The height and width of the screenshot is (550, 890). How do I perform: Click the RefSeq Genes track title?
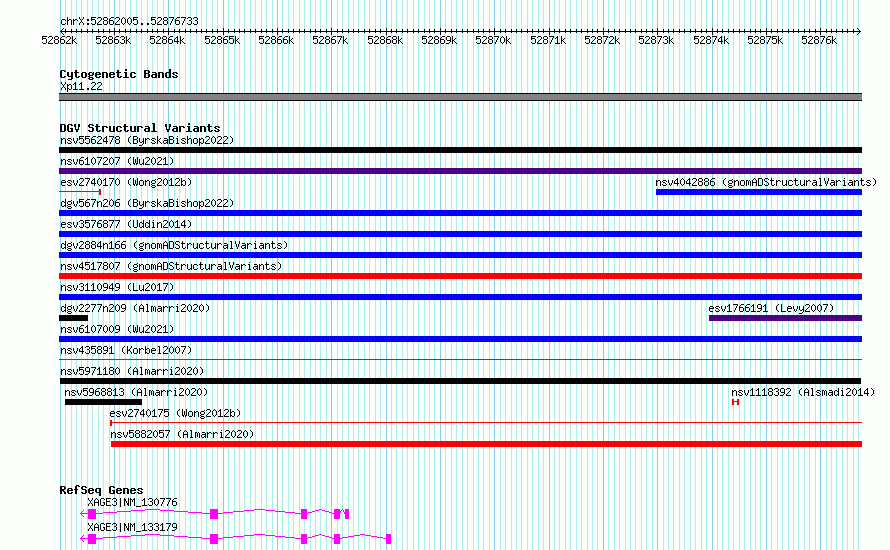pos(101,490)
